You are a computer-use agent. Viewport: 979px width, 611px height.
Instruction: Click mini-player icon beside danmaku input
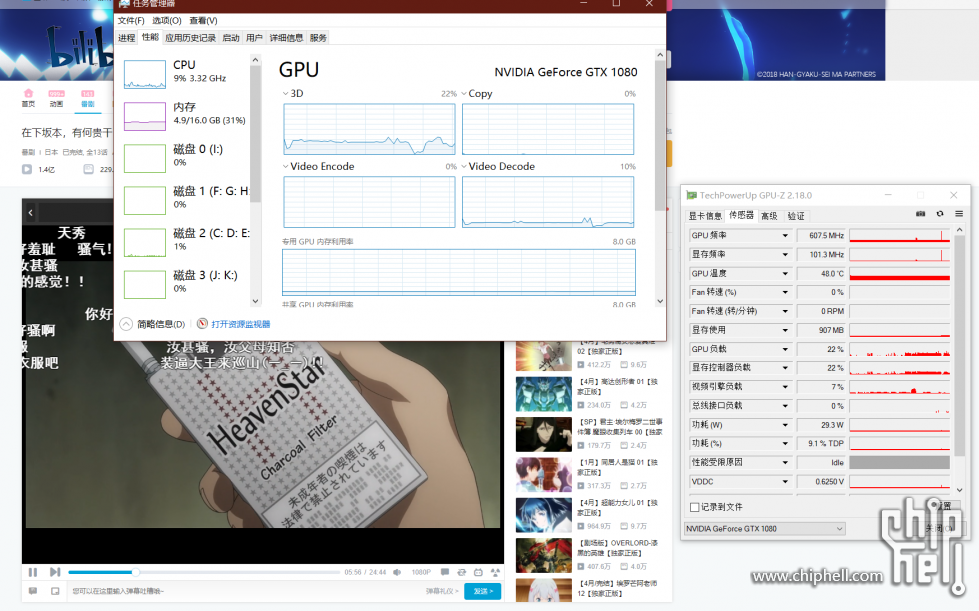click(55, 591)
